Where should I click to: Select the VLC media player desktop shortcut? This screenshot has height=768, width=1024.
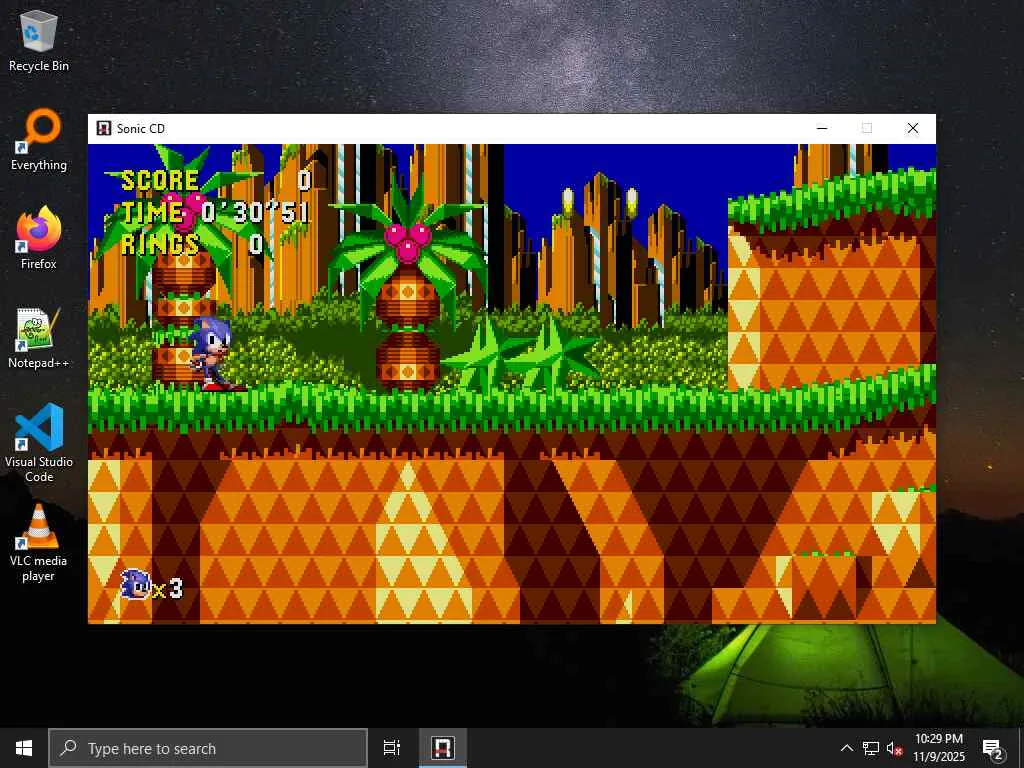point(39,542)
